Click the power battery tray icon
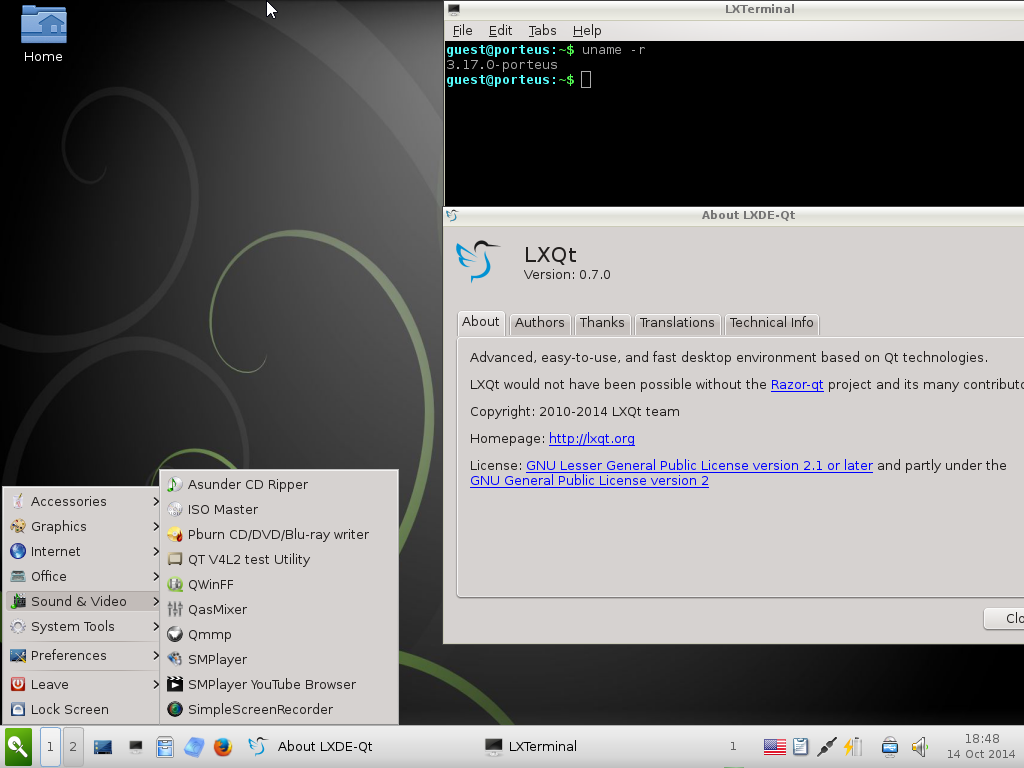 click(x=852, y=746)
